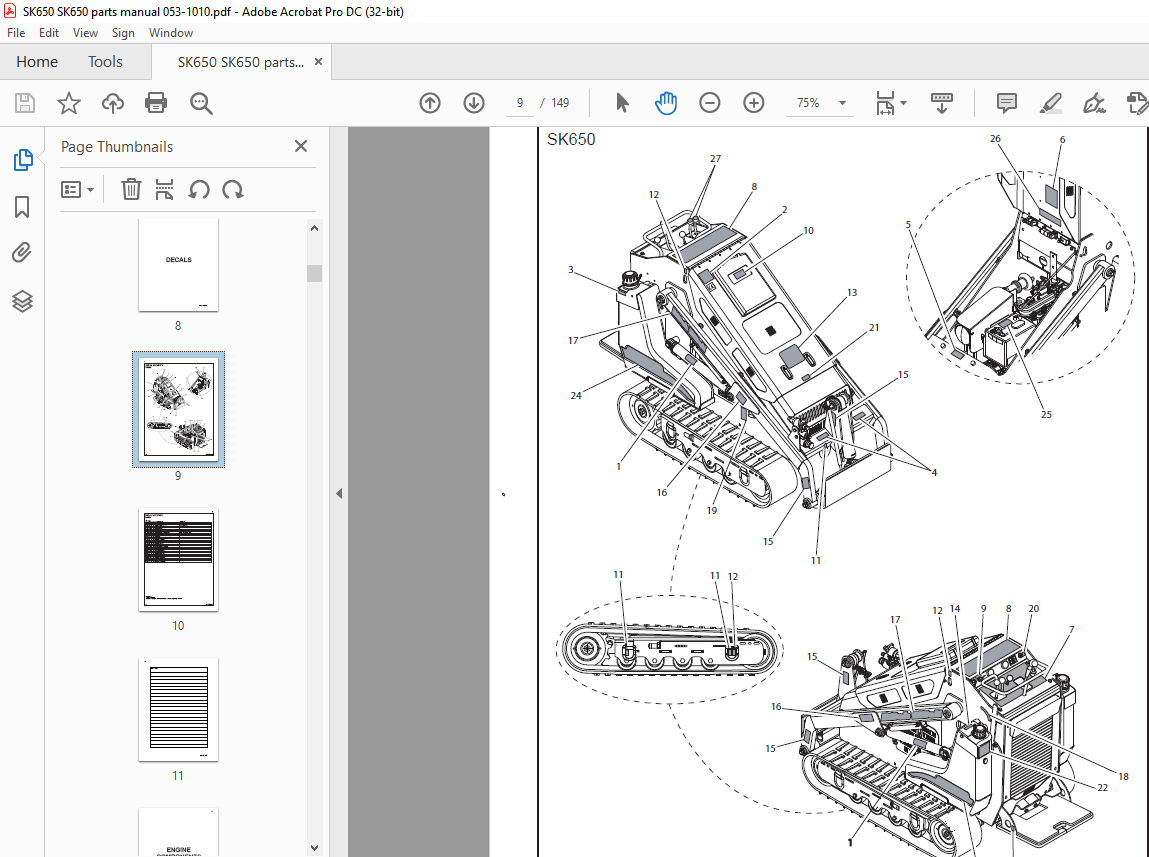Switch to the Tools tab

click(106, 62)
